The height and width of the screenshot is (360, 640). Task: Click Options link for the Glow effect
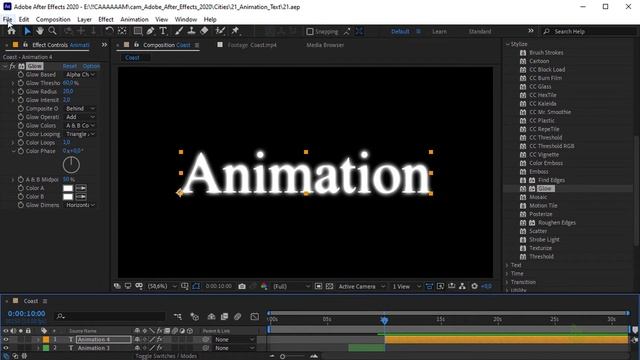pyautogui.click(x=91, y=66)
